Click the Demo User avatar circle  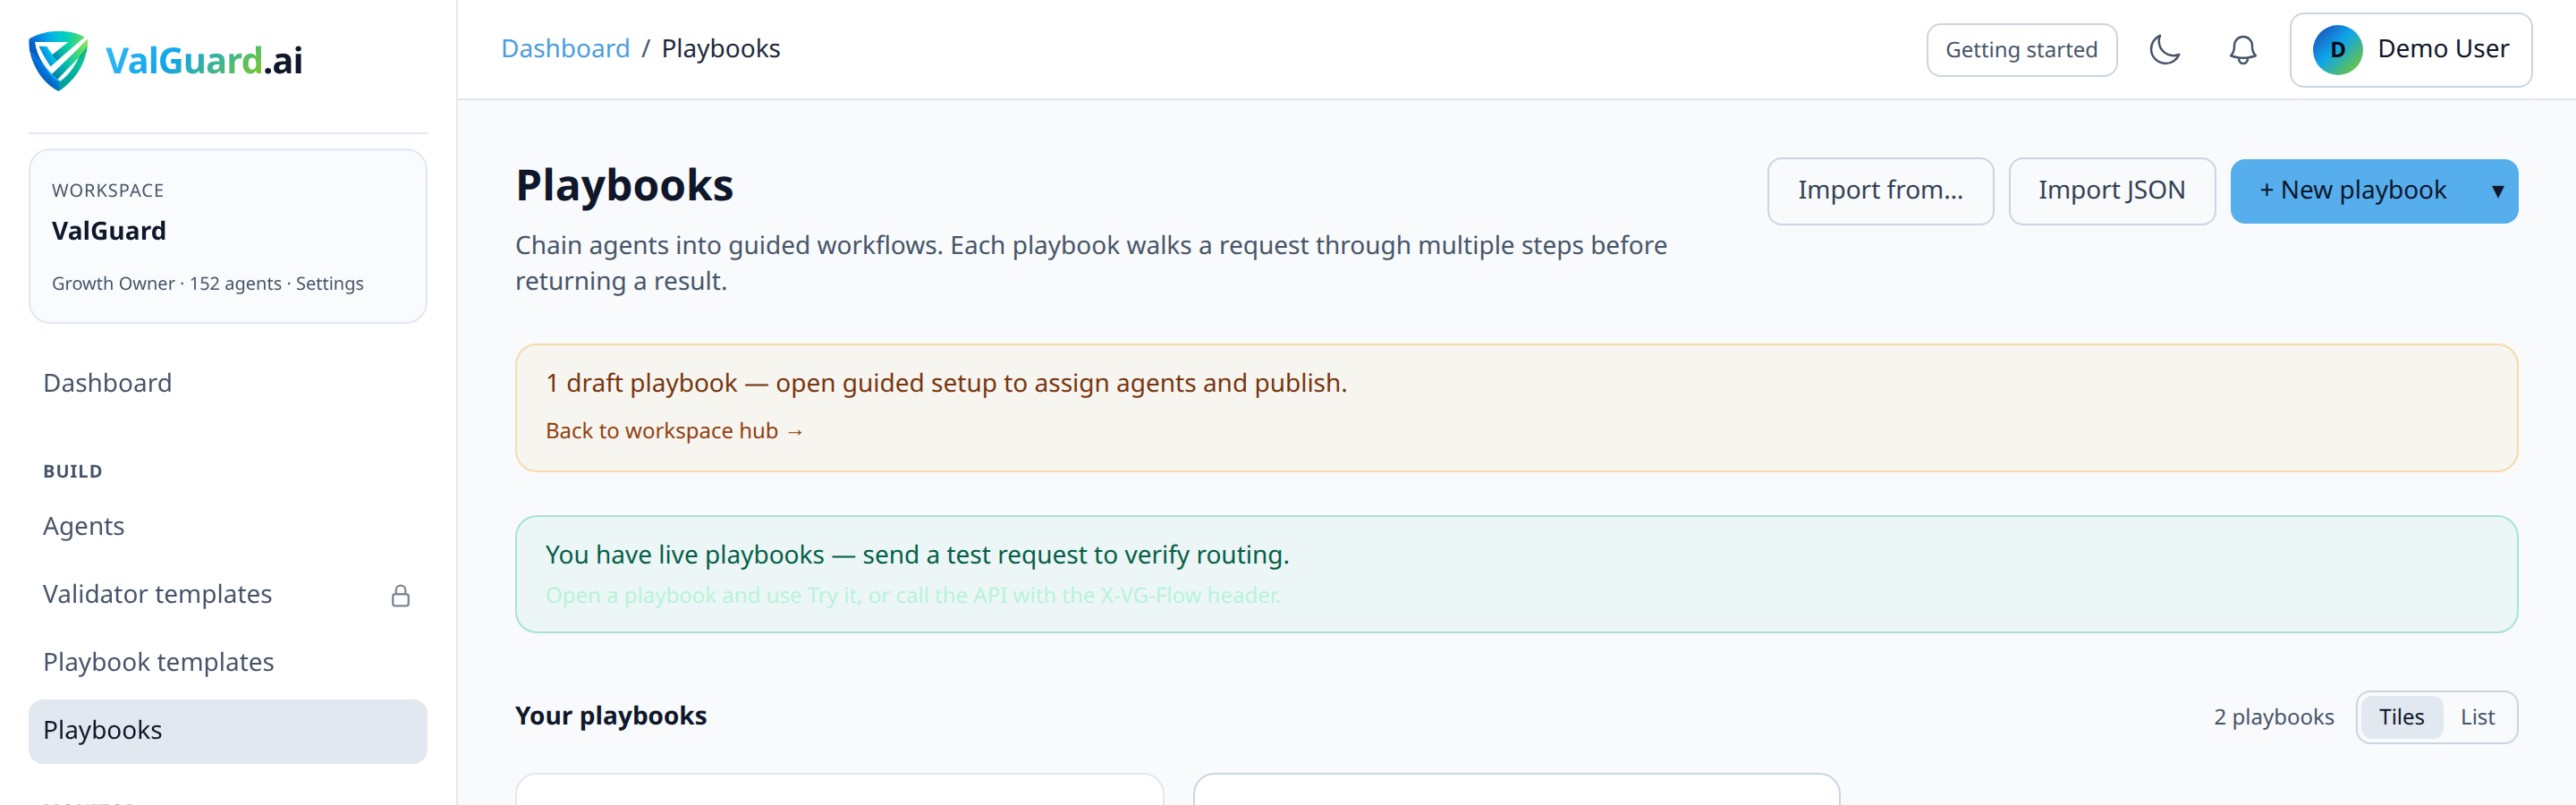pos(2336,50)
